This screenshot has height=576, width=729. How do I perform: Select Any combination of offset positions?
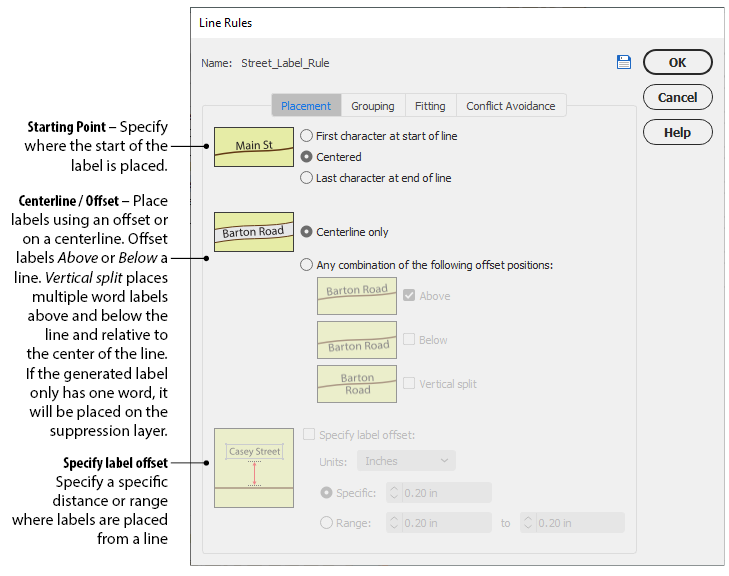coord(308,265)
